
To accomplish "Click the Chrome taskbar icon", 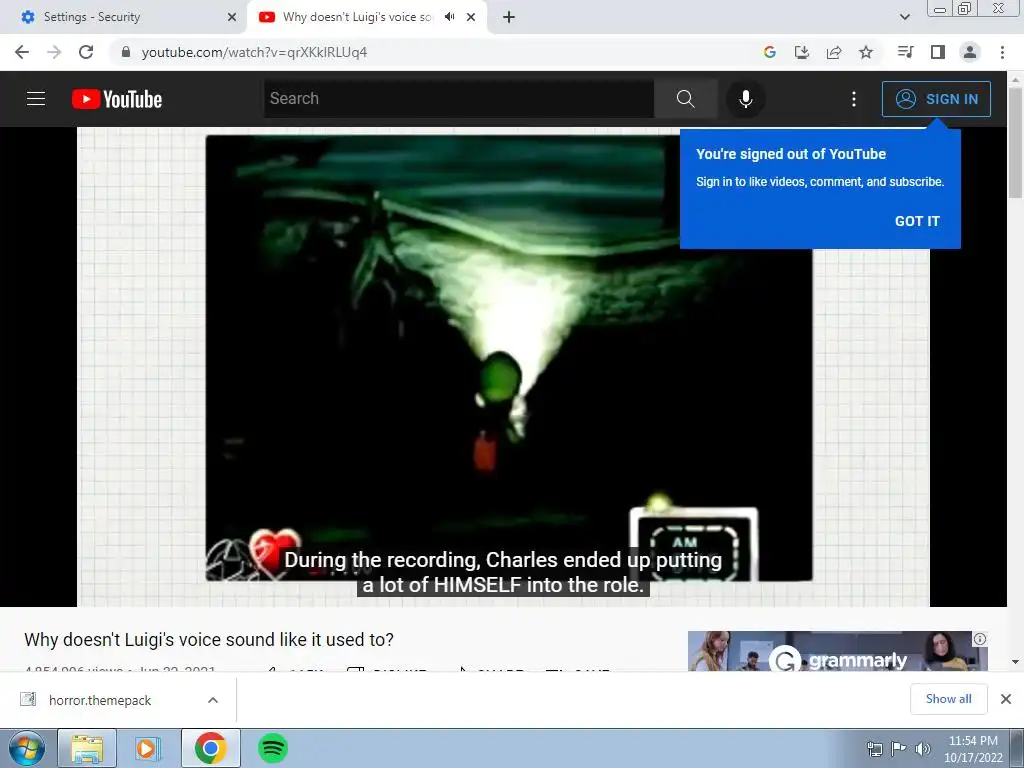I will point(210,748).
